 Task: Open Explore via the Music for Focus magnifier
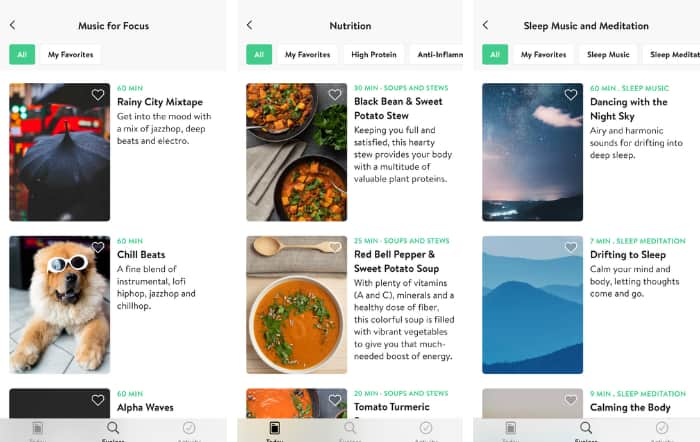point(113,428)
